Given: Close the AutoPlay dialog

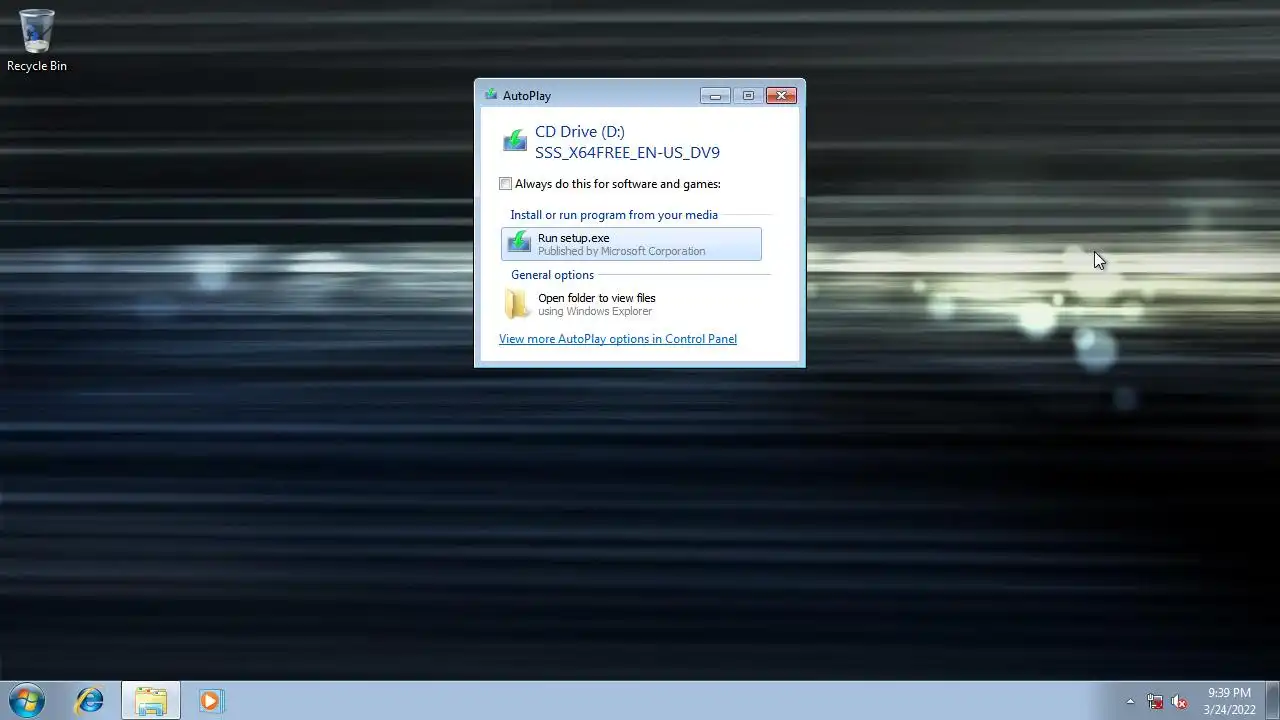Looking at the screenshot, I should (781, 96).
